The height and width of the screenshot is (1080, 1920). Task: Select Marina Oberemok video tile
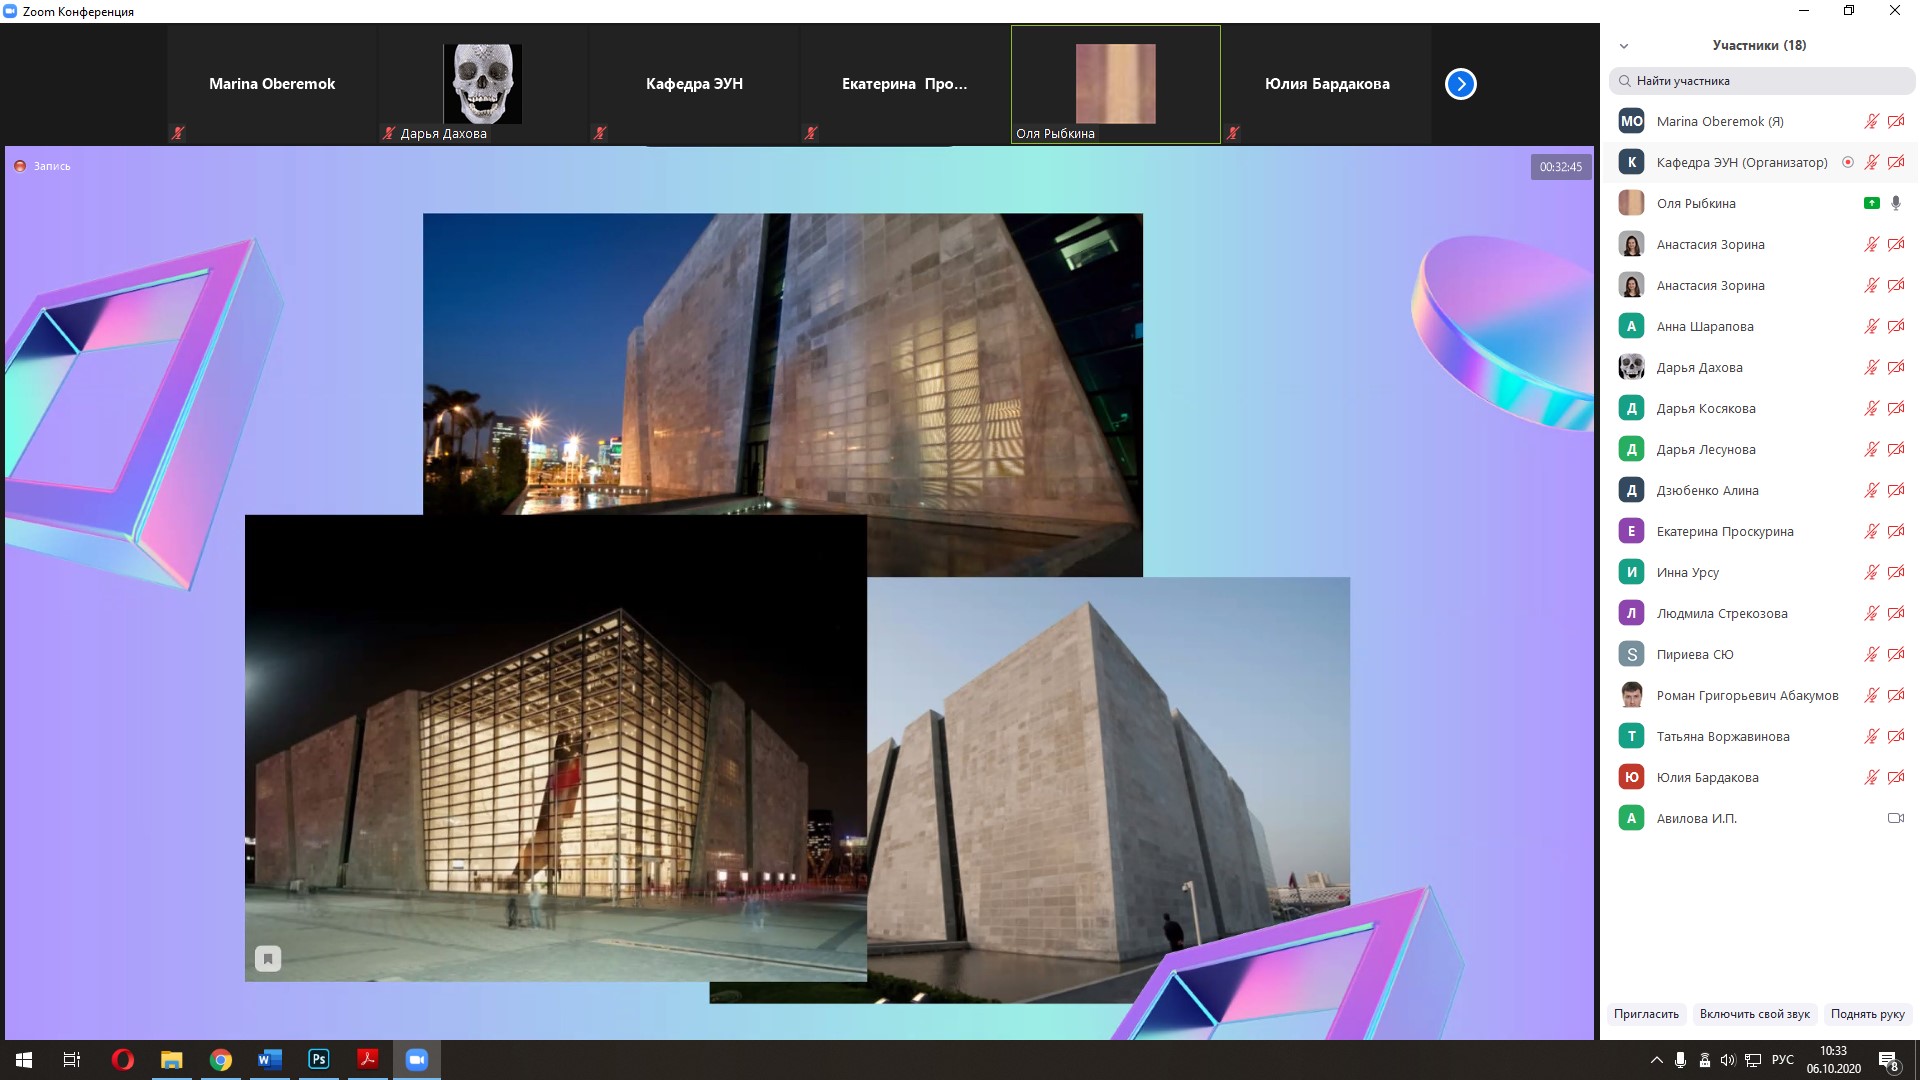[x=272, y=84]
